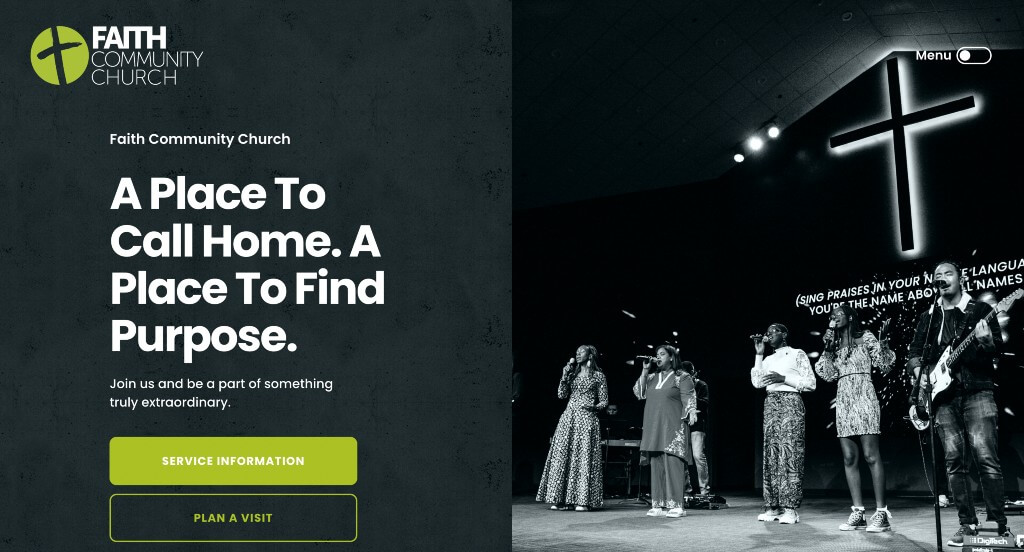Click the CHURCH word in the logo
Screen dimensions: 1024x552
pos(134,77)
